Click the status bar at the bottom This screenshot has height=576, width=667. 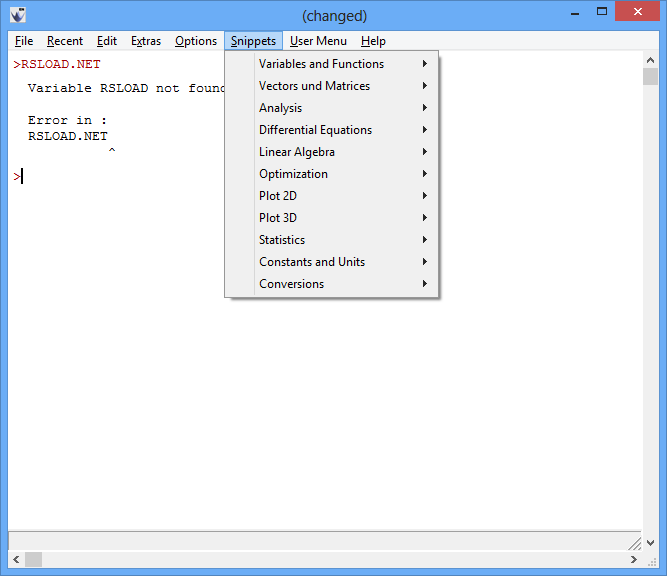(x=325, y=541)
